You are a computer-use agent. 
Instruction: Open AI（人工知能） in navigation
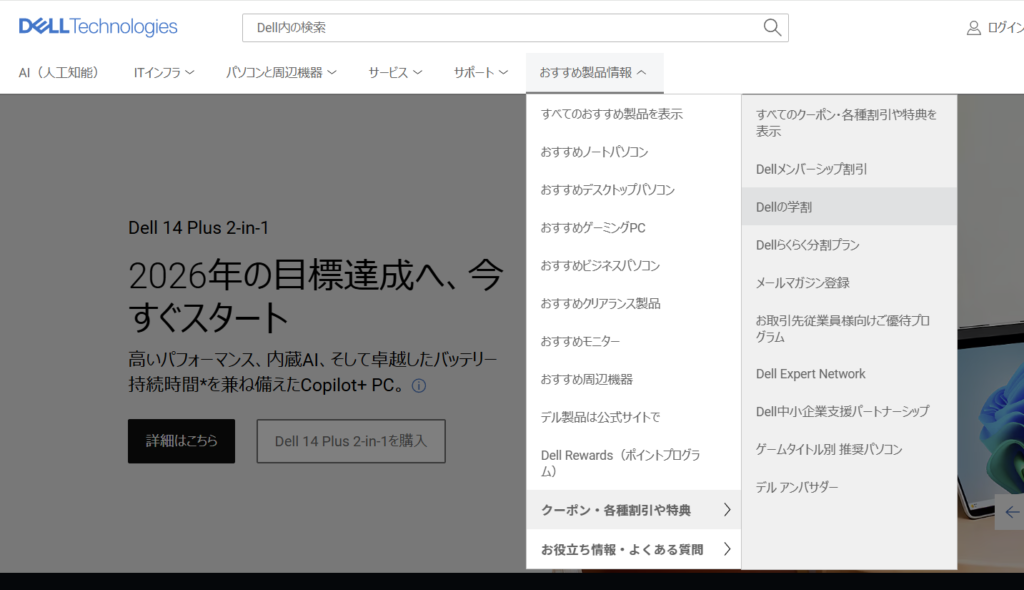[x=61, y=72]
